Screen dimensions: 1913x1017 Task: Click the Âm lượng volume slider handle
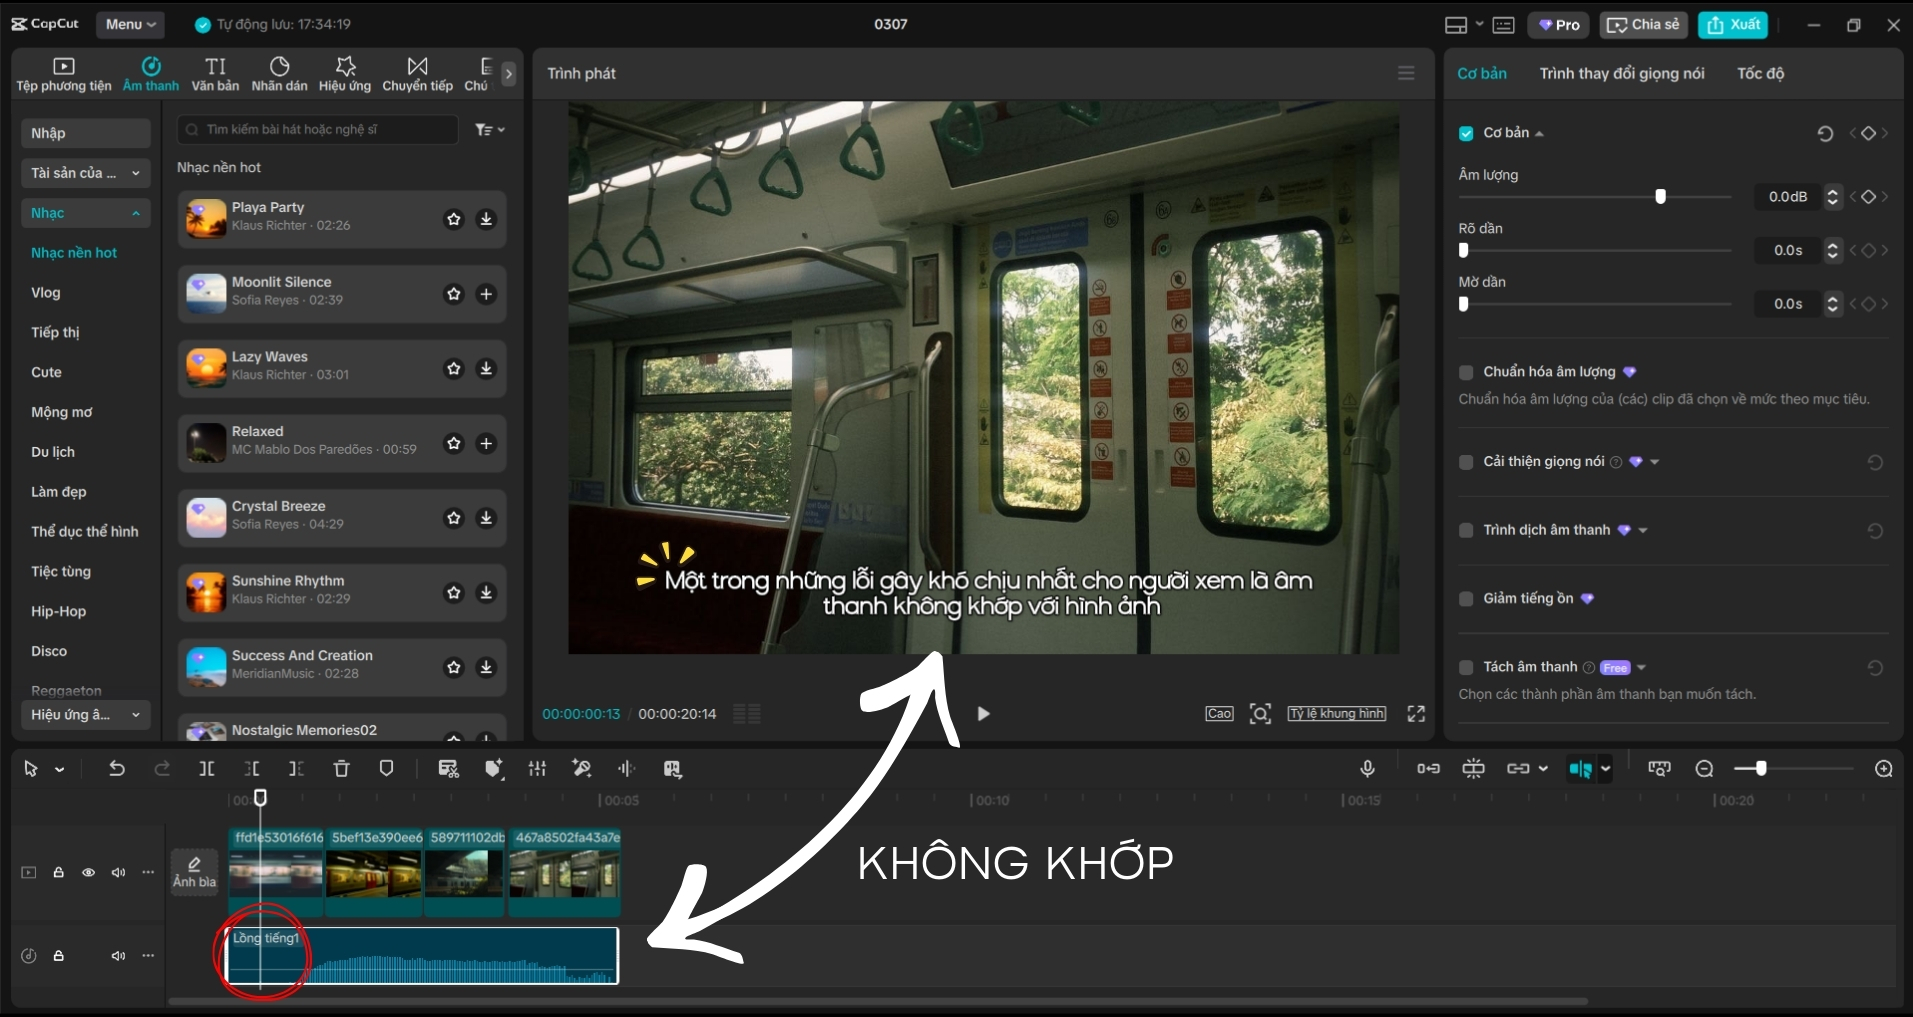[1660, 197]
